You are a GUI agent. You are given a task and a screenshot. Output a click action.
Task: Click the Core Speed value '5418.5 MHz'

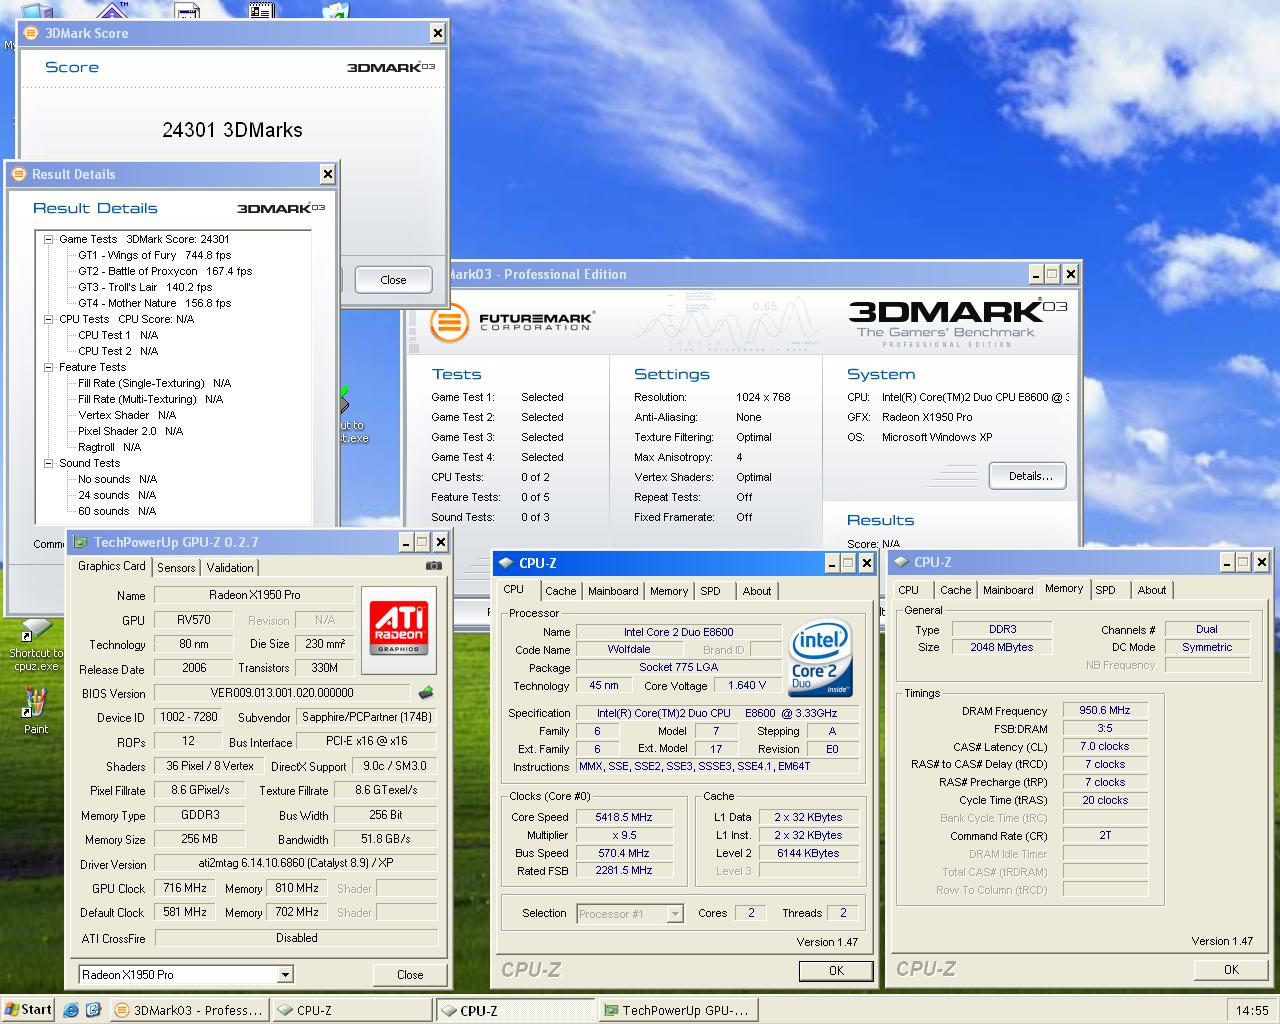[623, 817]
